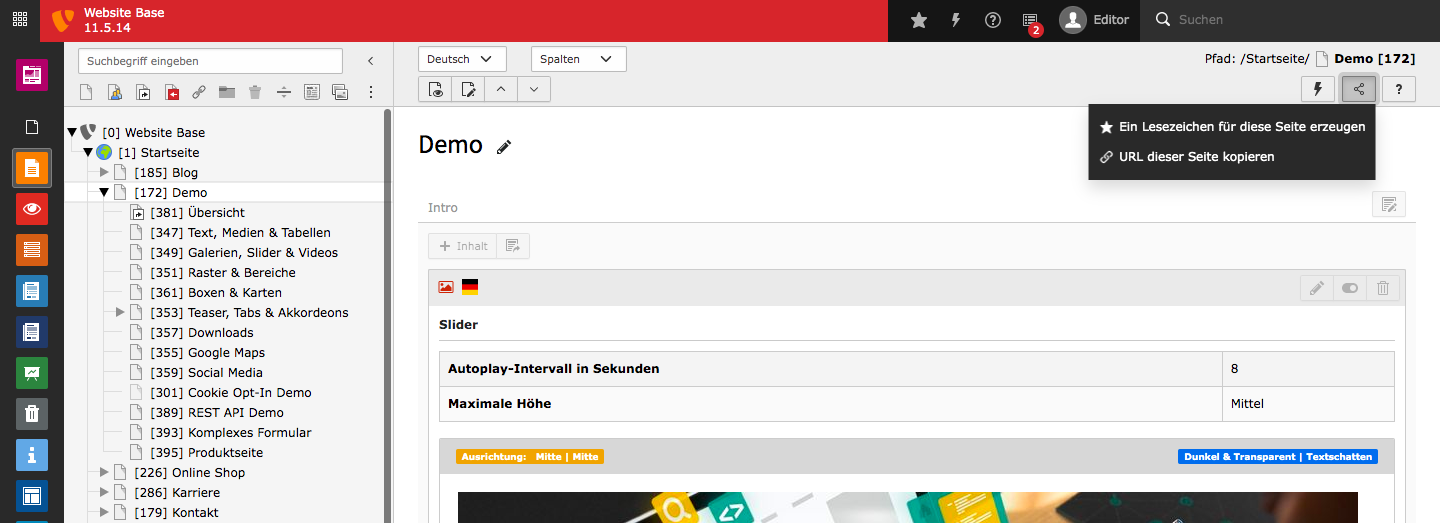Select [357] Downloads page in the tree
This screenshot has width=1440, height=523.
(x=202, y=332)
